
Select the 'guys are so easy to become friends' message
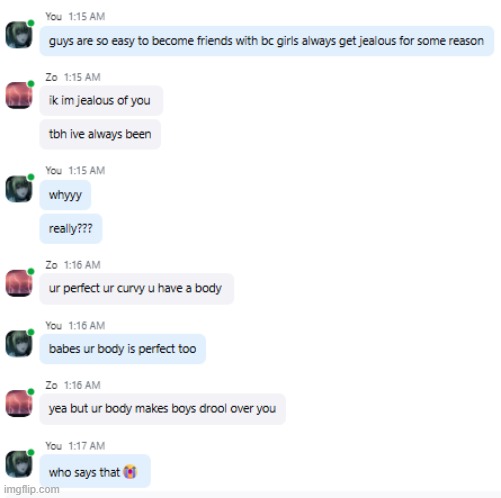[267, 41]
